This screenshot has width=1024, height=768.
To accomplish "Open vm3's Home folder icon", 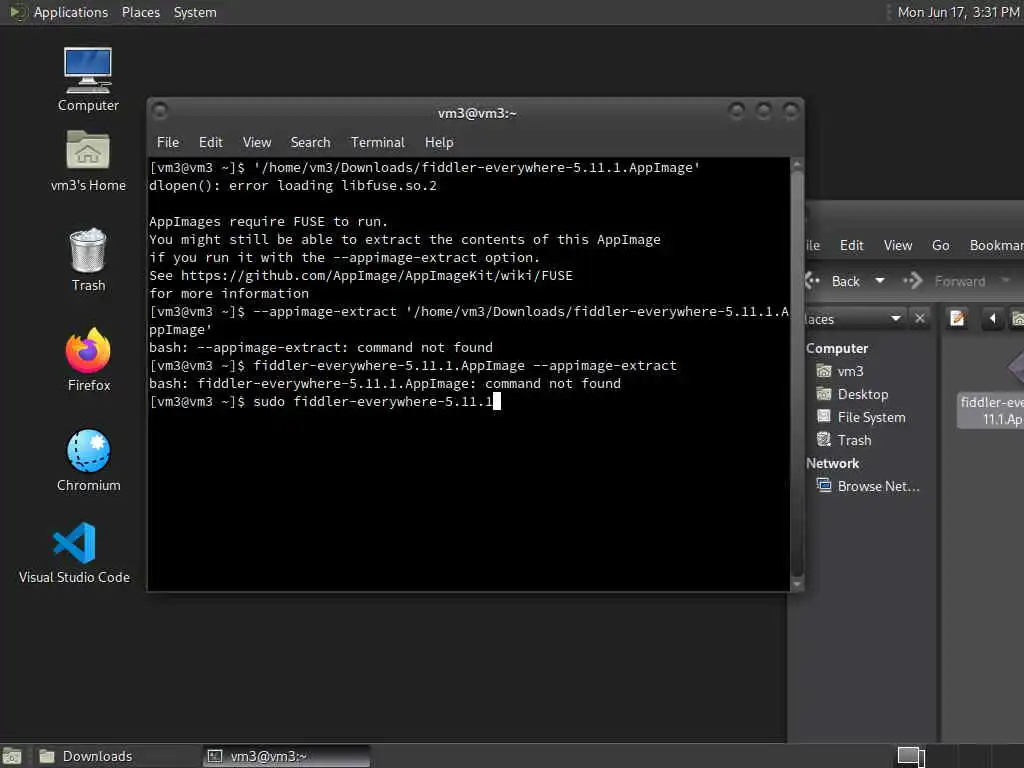I will tap(88, 161).
